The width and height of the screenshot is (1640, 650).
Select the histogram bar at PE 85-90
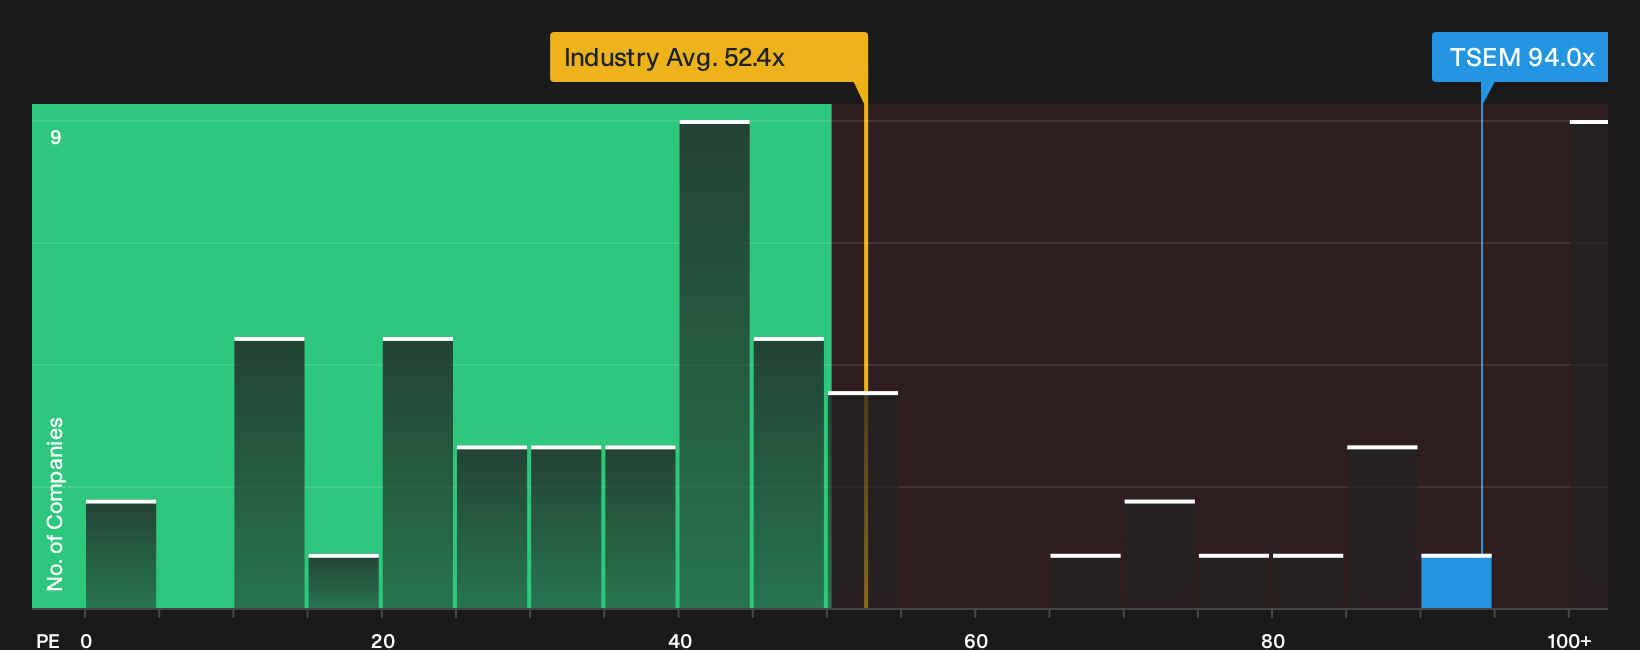point(1382,527)
